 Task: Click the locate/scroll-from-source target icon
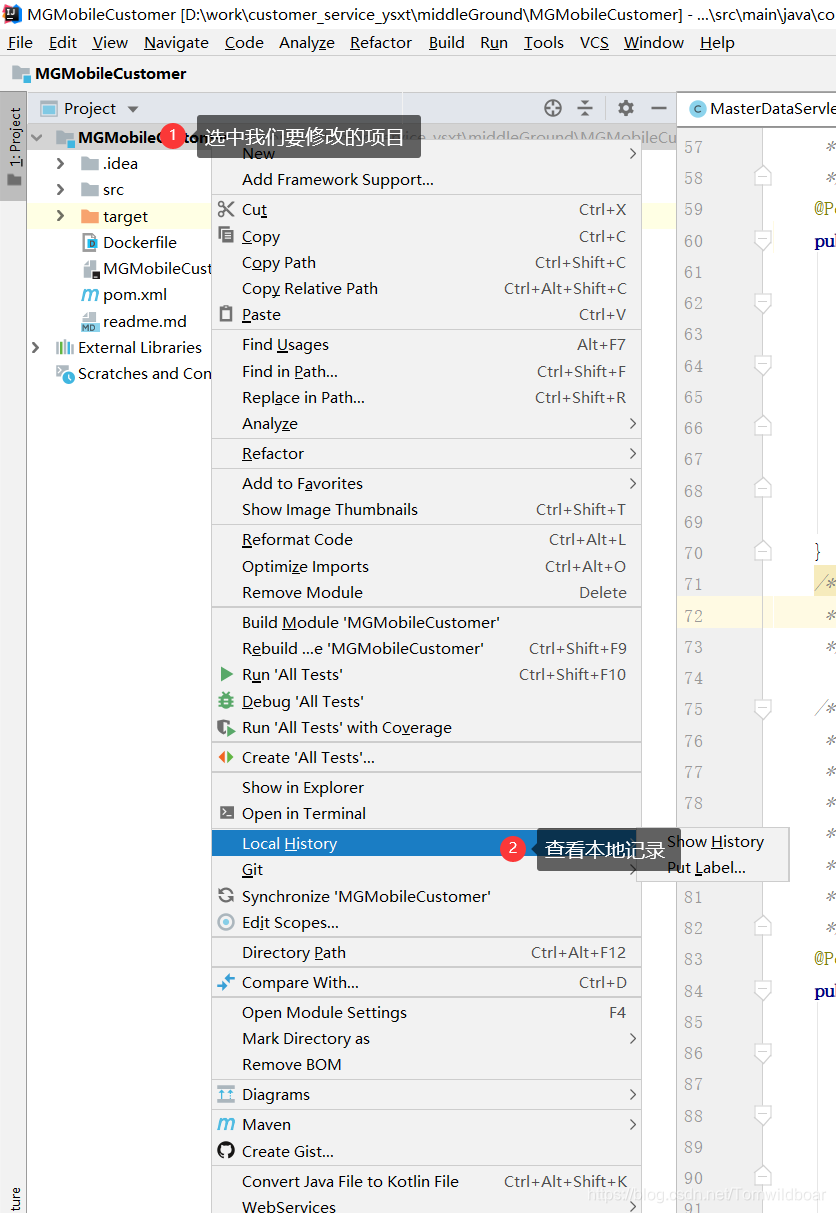coord(553,108)
